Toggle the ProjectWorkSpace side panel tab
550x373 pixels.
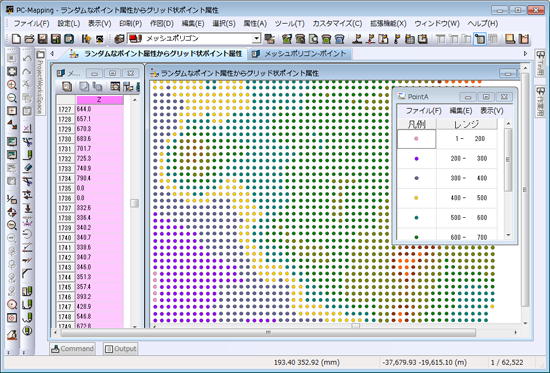(x=40, y=83)
